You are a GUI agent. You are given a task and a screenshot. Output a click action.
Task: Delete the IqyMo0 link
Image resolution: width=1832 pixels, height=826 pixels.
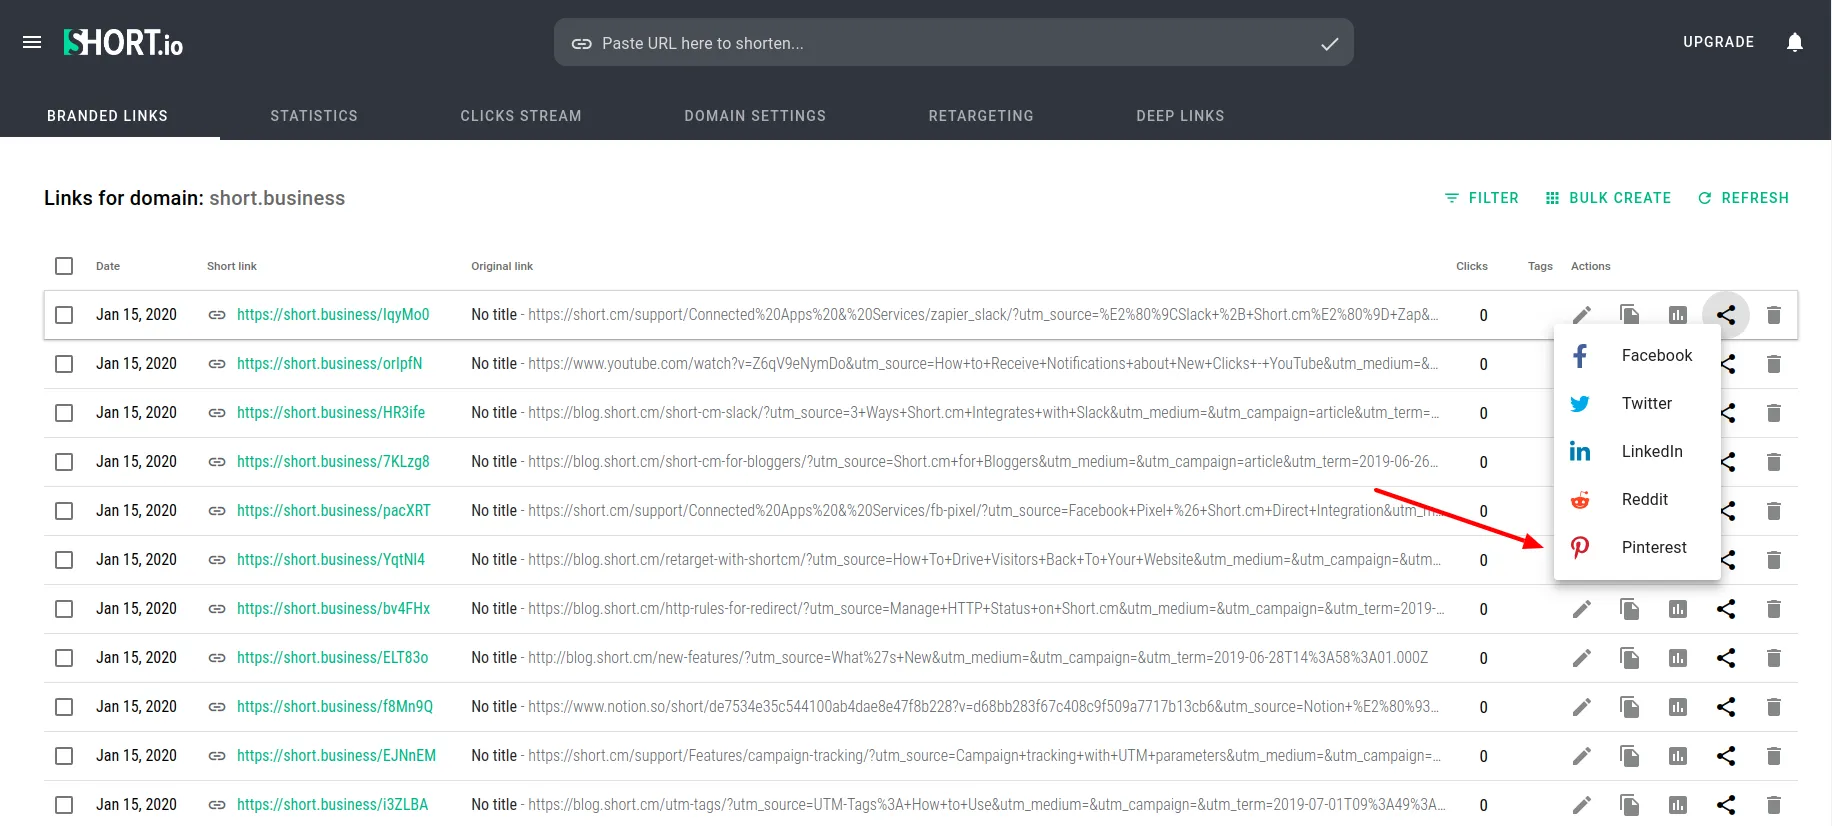coord(1774,315)
